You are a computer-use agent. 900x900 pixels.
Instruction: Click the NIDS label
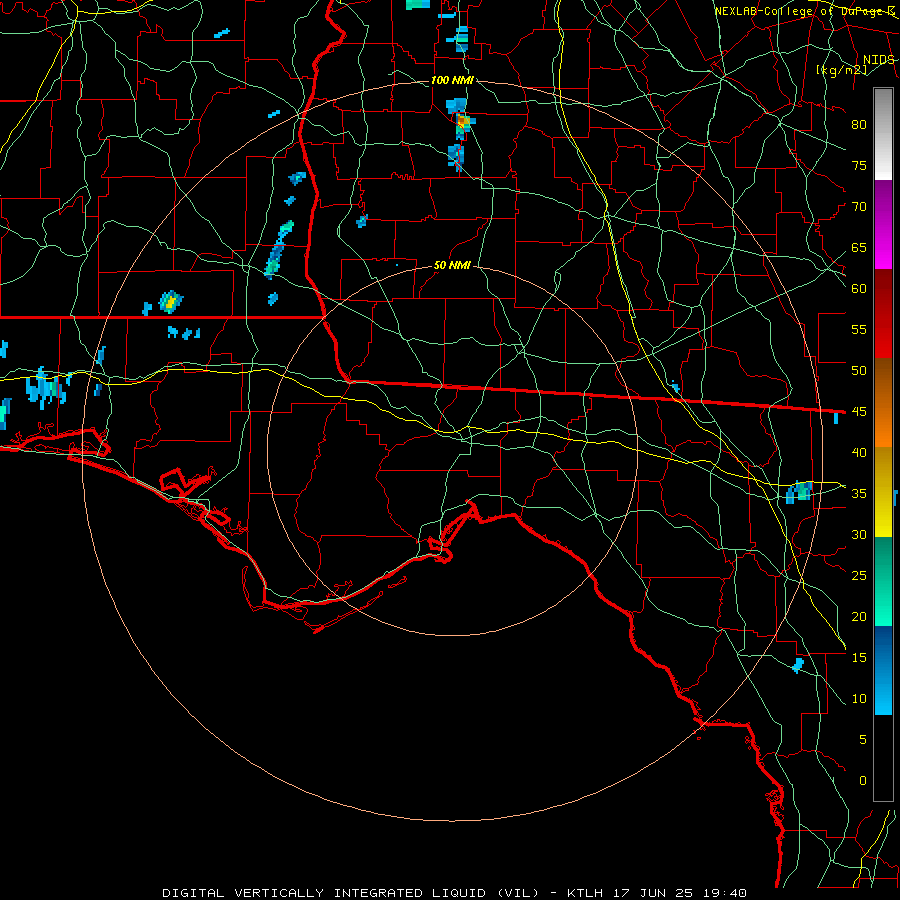pos(878,60)
